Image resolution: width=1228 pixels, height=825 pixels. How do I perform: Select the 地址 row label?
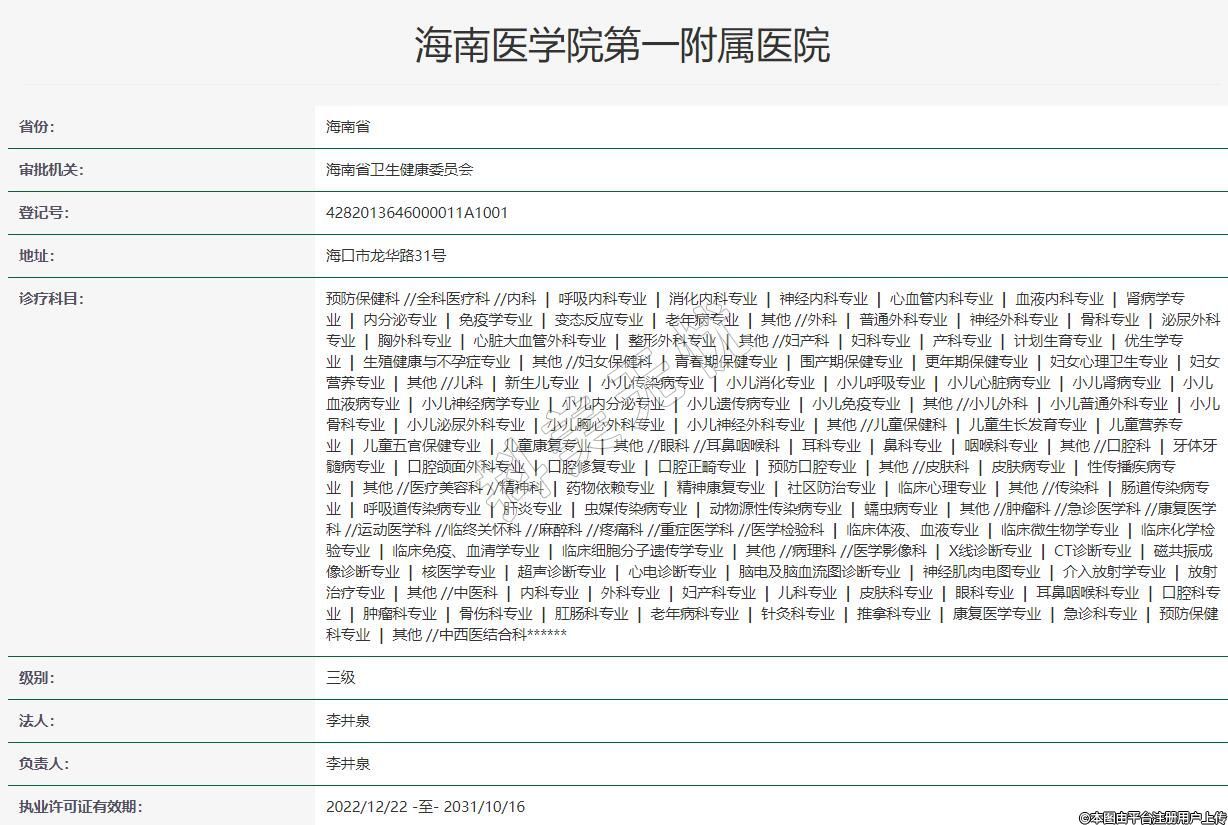(37, 256)
